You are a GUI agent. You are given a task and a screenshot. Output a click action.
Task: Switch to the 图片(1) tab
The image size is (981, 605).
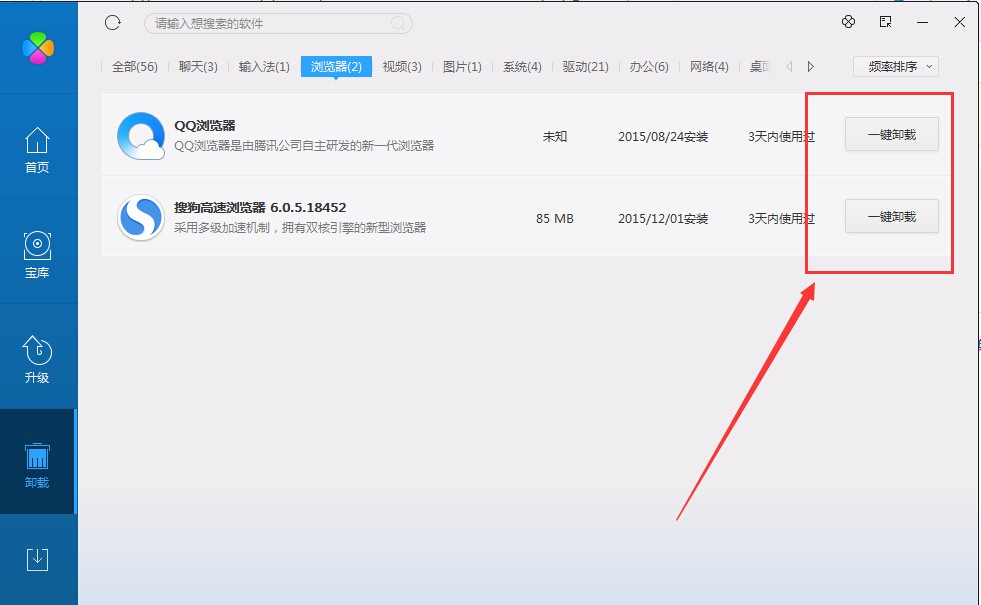[x=462, y=66]
